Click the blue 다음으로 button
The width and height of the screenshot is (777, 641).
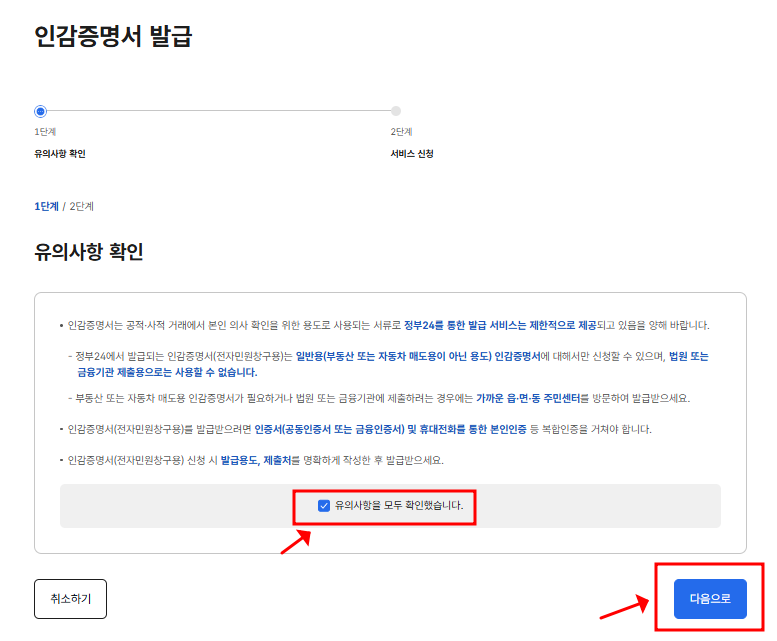pos(710,598)
